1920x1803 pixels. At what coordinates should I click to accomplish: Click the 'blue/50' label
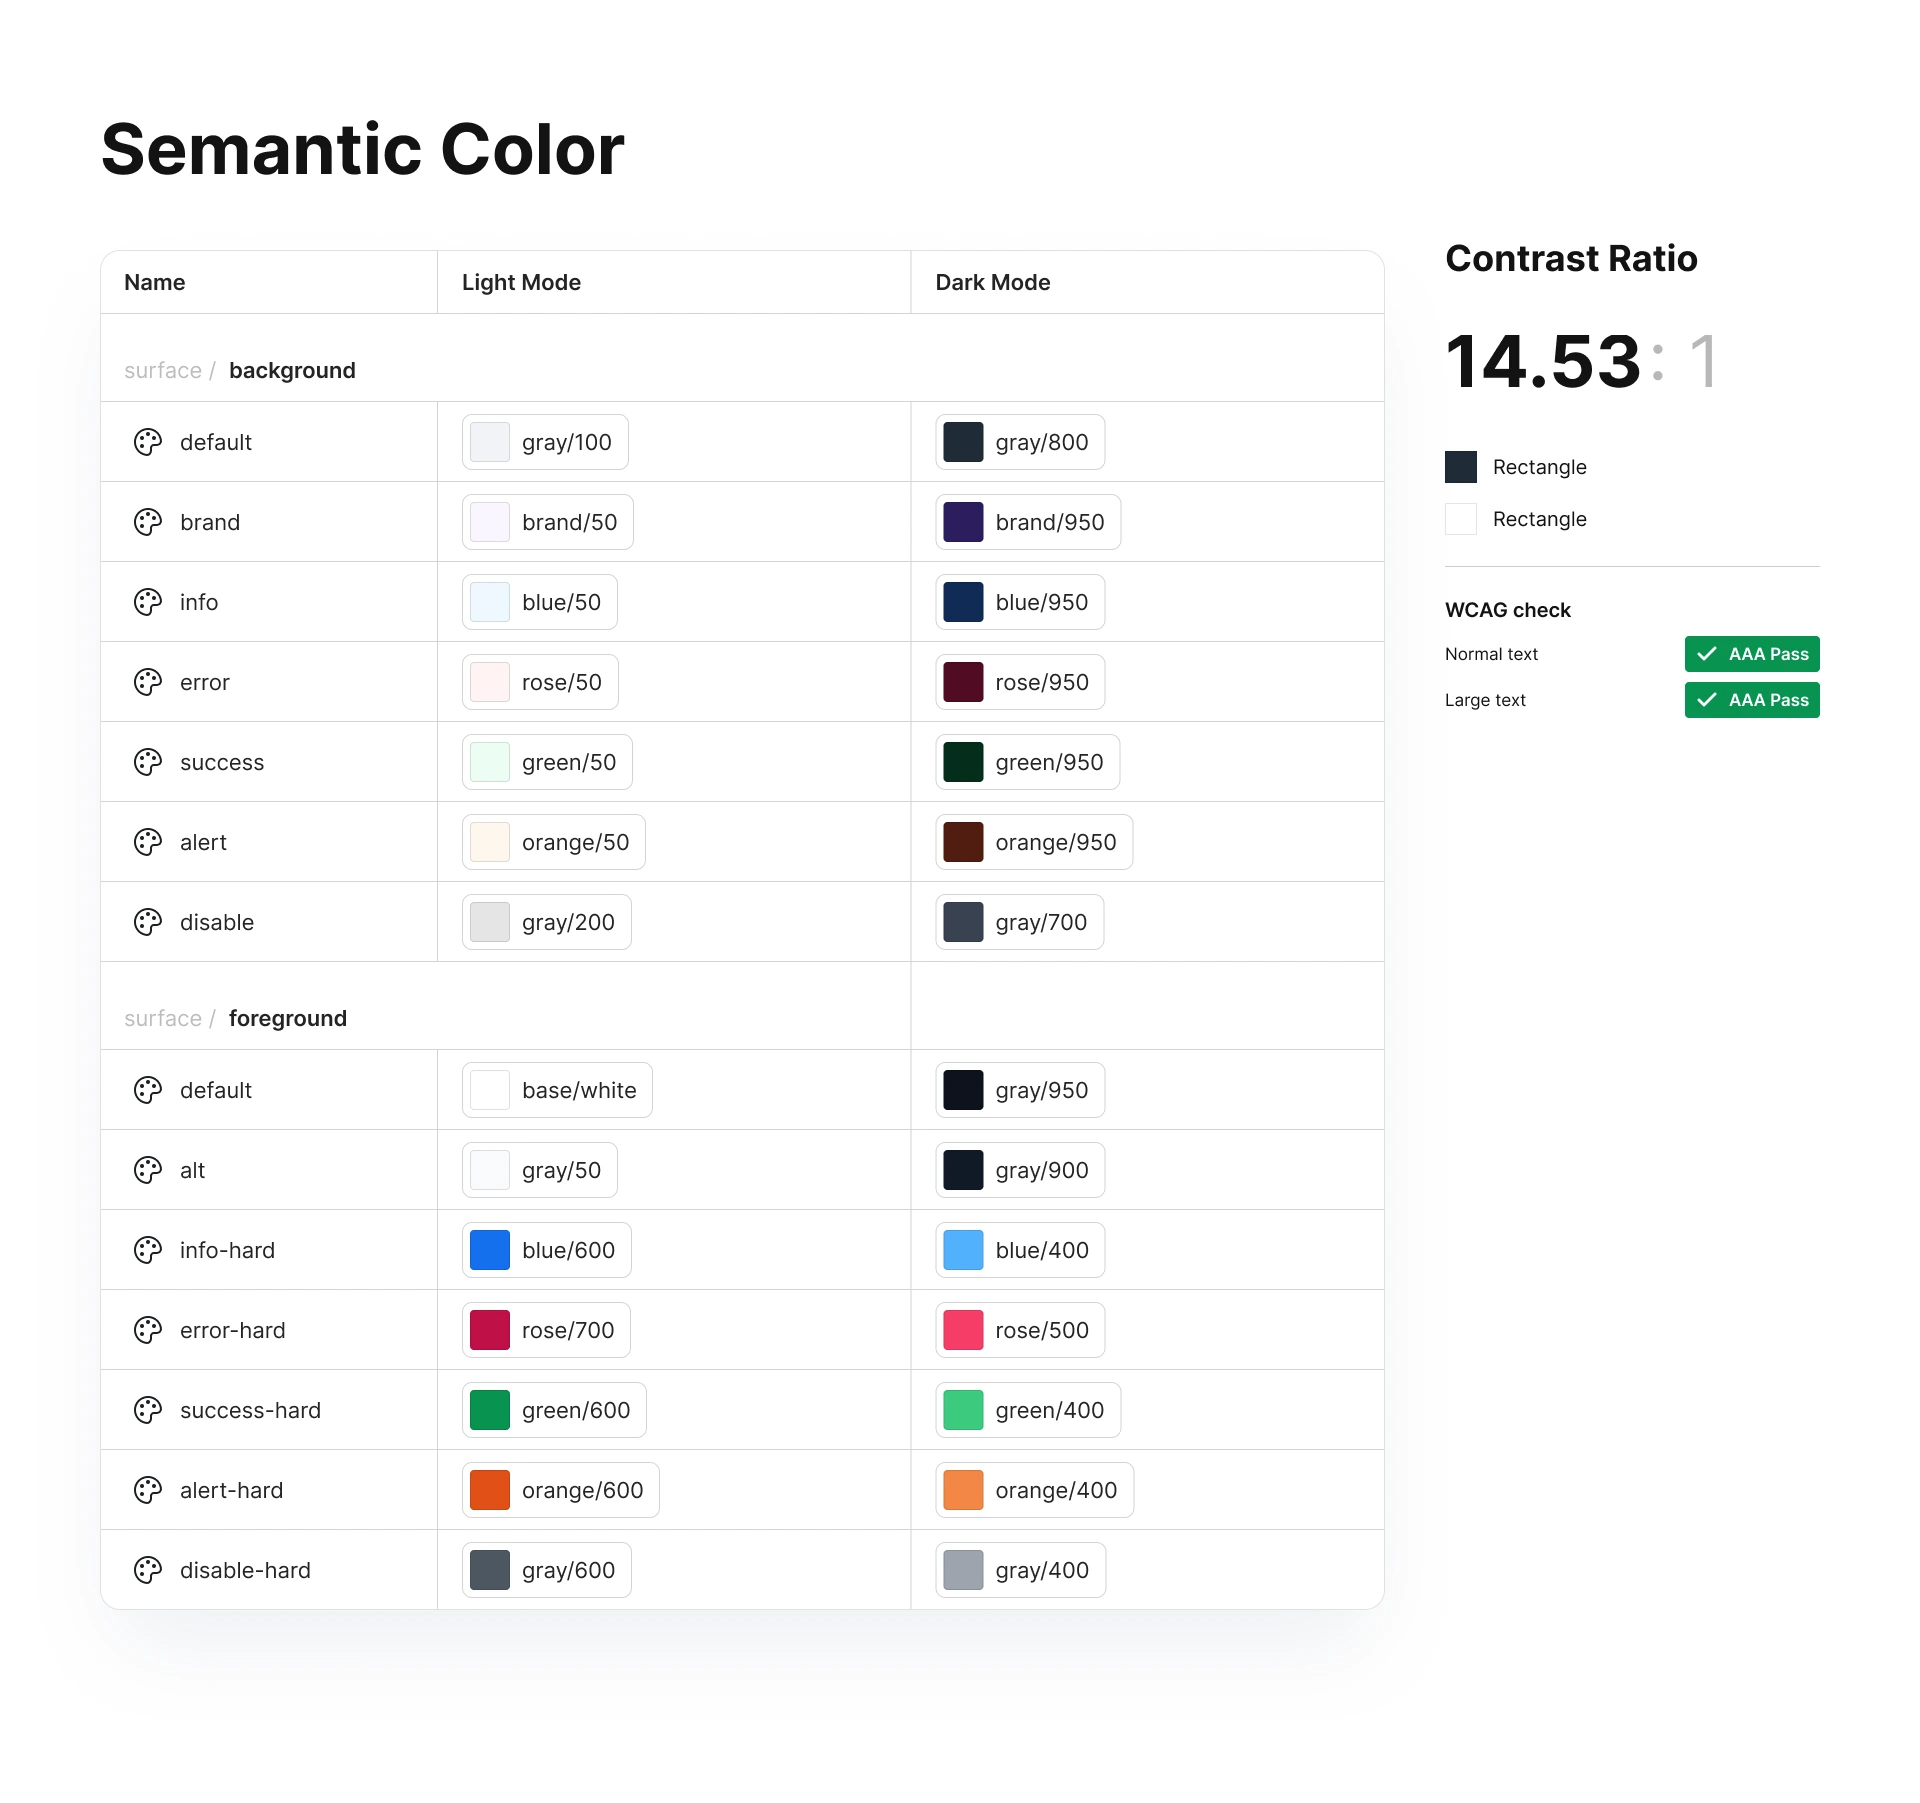click(x=562, y=602)
